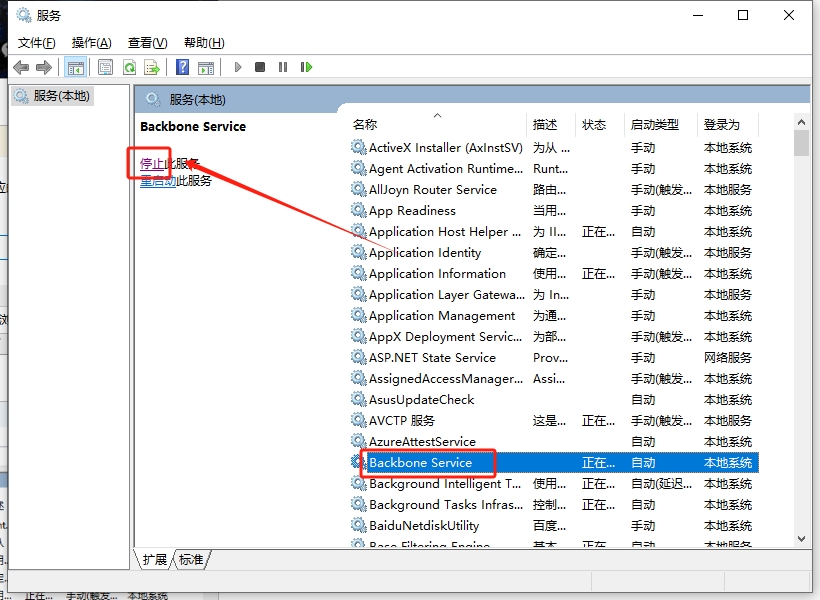
Task: Open Help via blue question-mark icon
Action: (182, 67)
